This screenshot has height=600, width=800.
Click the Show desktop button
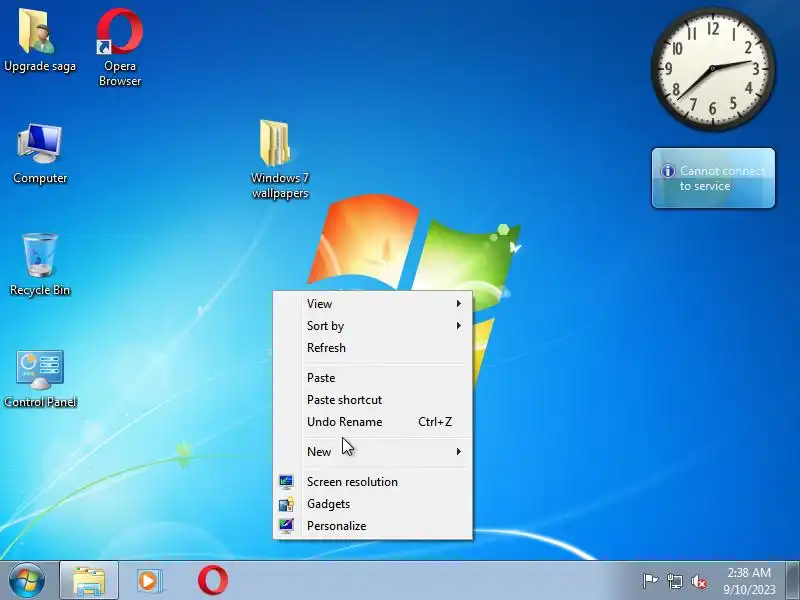793,581
